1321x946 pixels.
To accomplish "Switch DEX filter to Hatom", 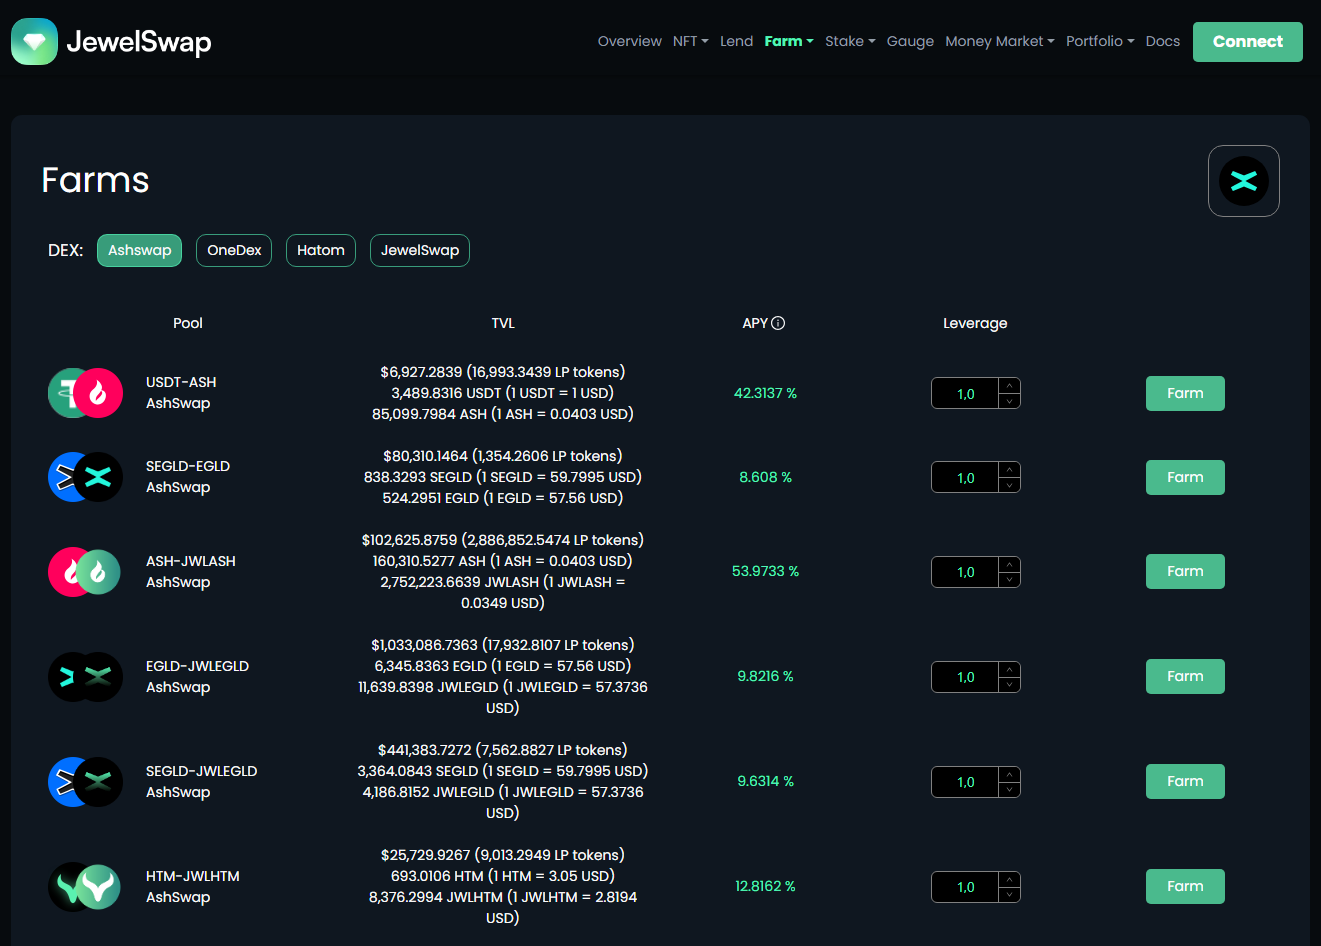I will [320, 250].
